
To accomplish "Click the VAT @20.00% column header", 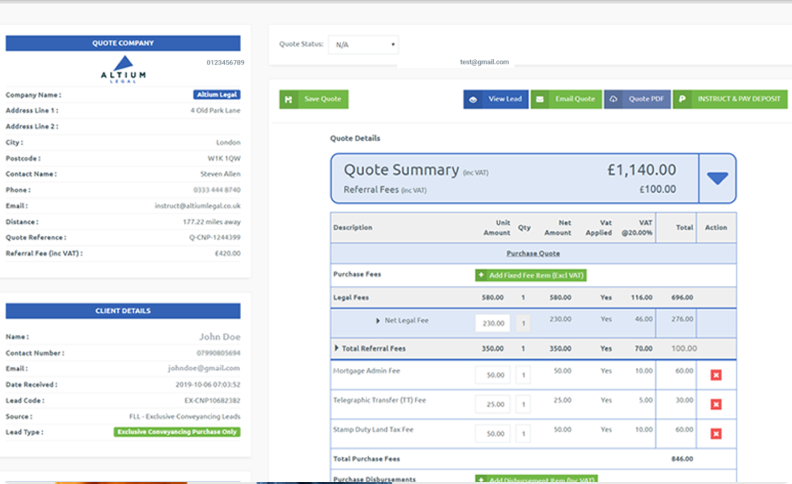I will click(x=637, y=228).
